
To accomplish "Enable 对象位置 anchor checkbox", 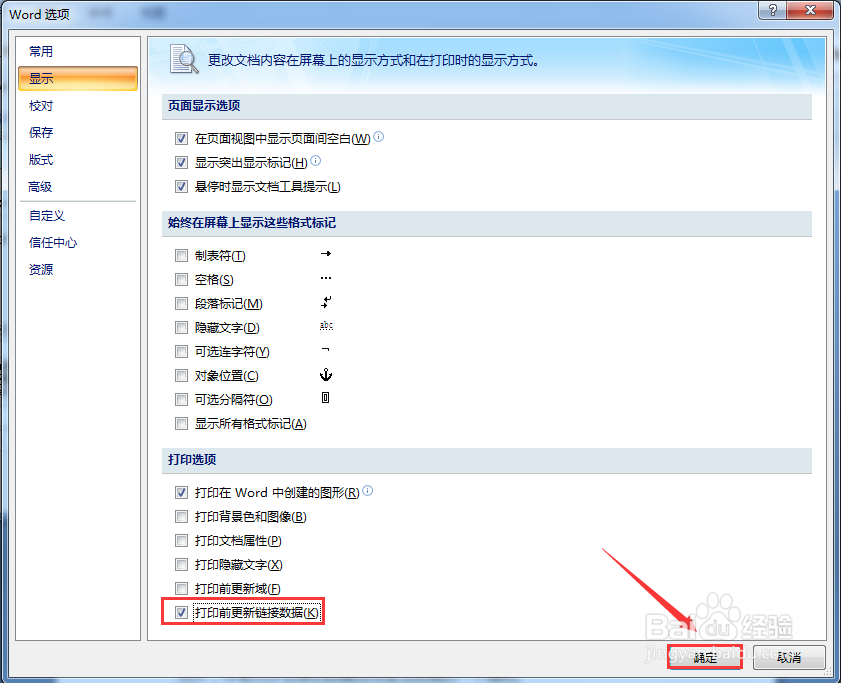I will click(x=181, y=376).
